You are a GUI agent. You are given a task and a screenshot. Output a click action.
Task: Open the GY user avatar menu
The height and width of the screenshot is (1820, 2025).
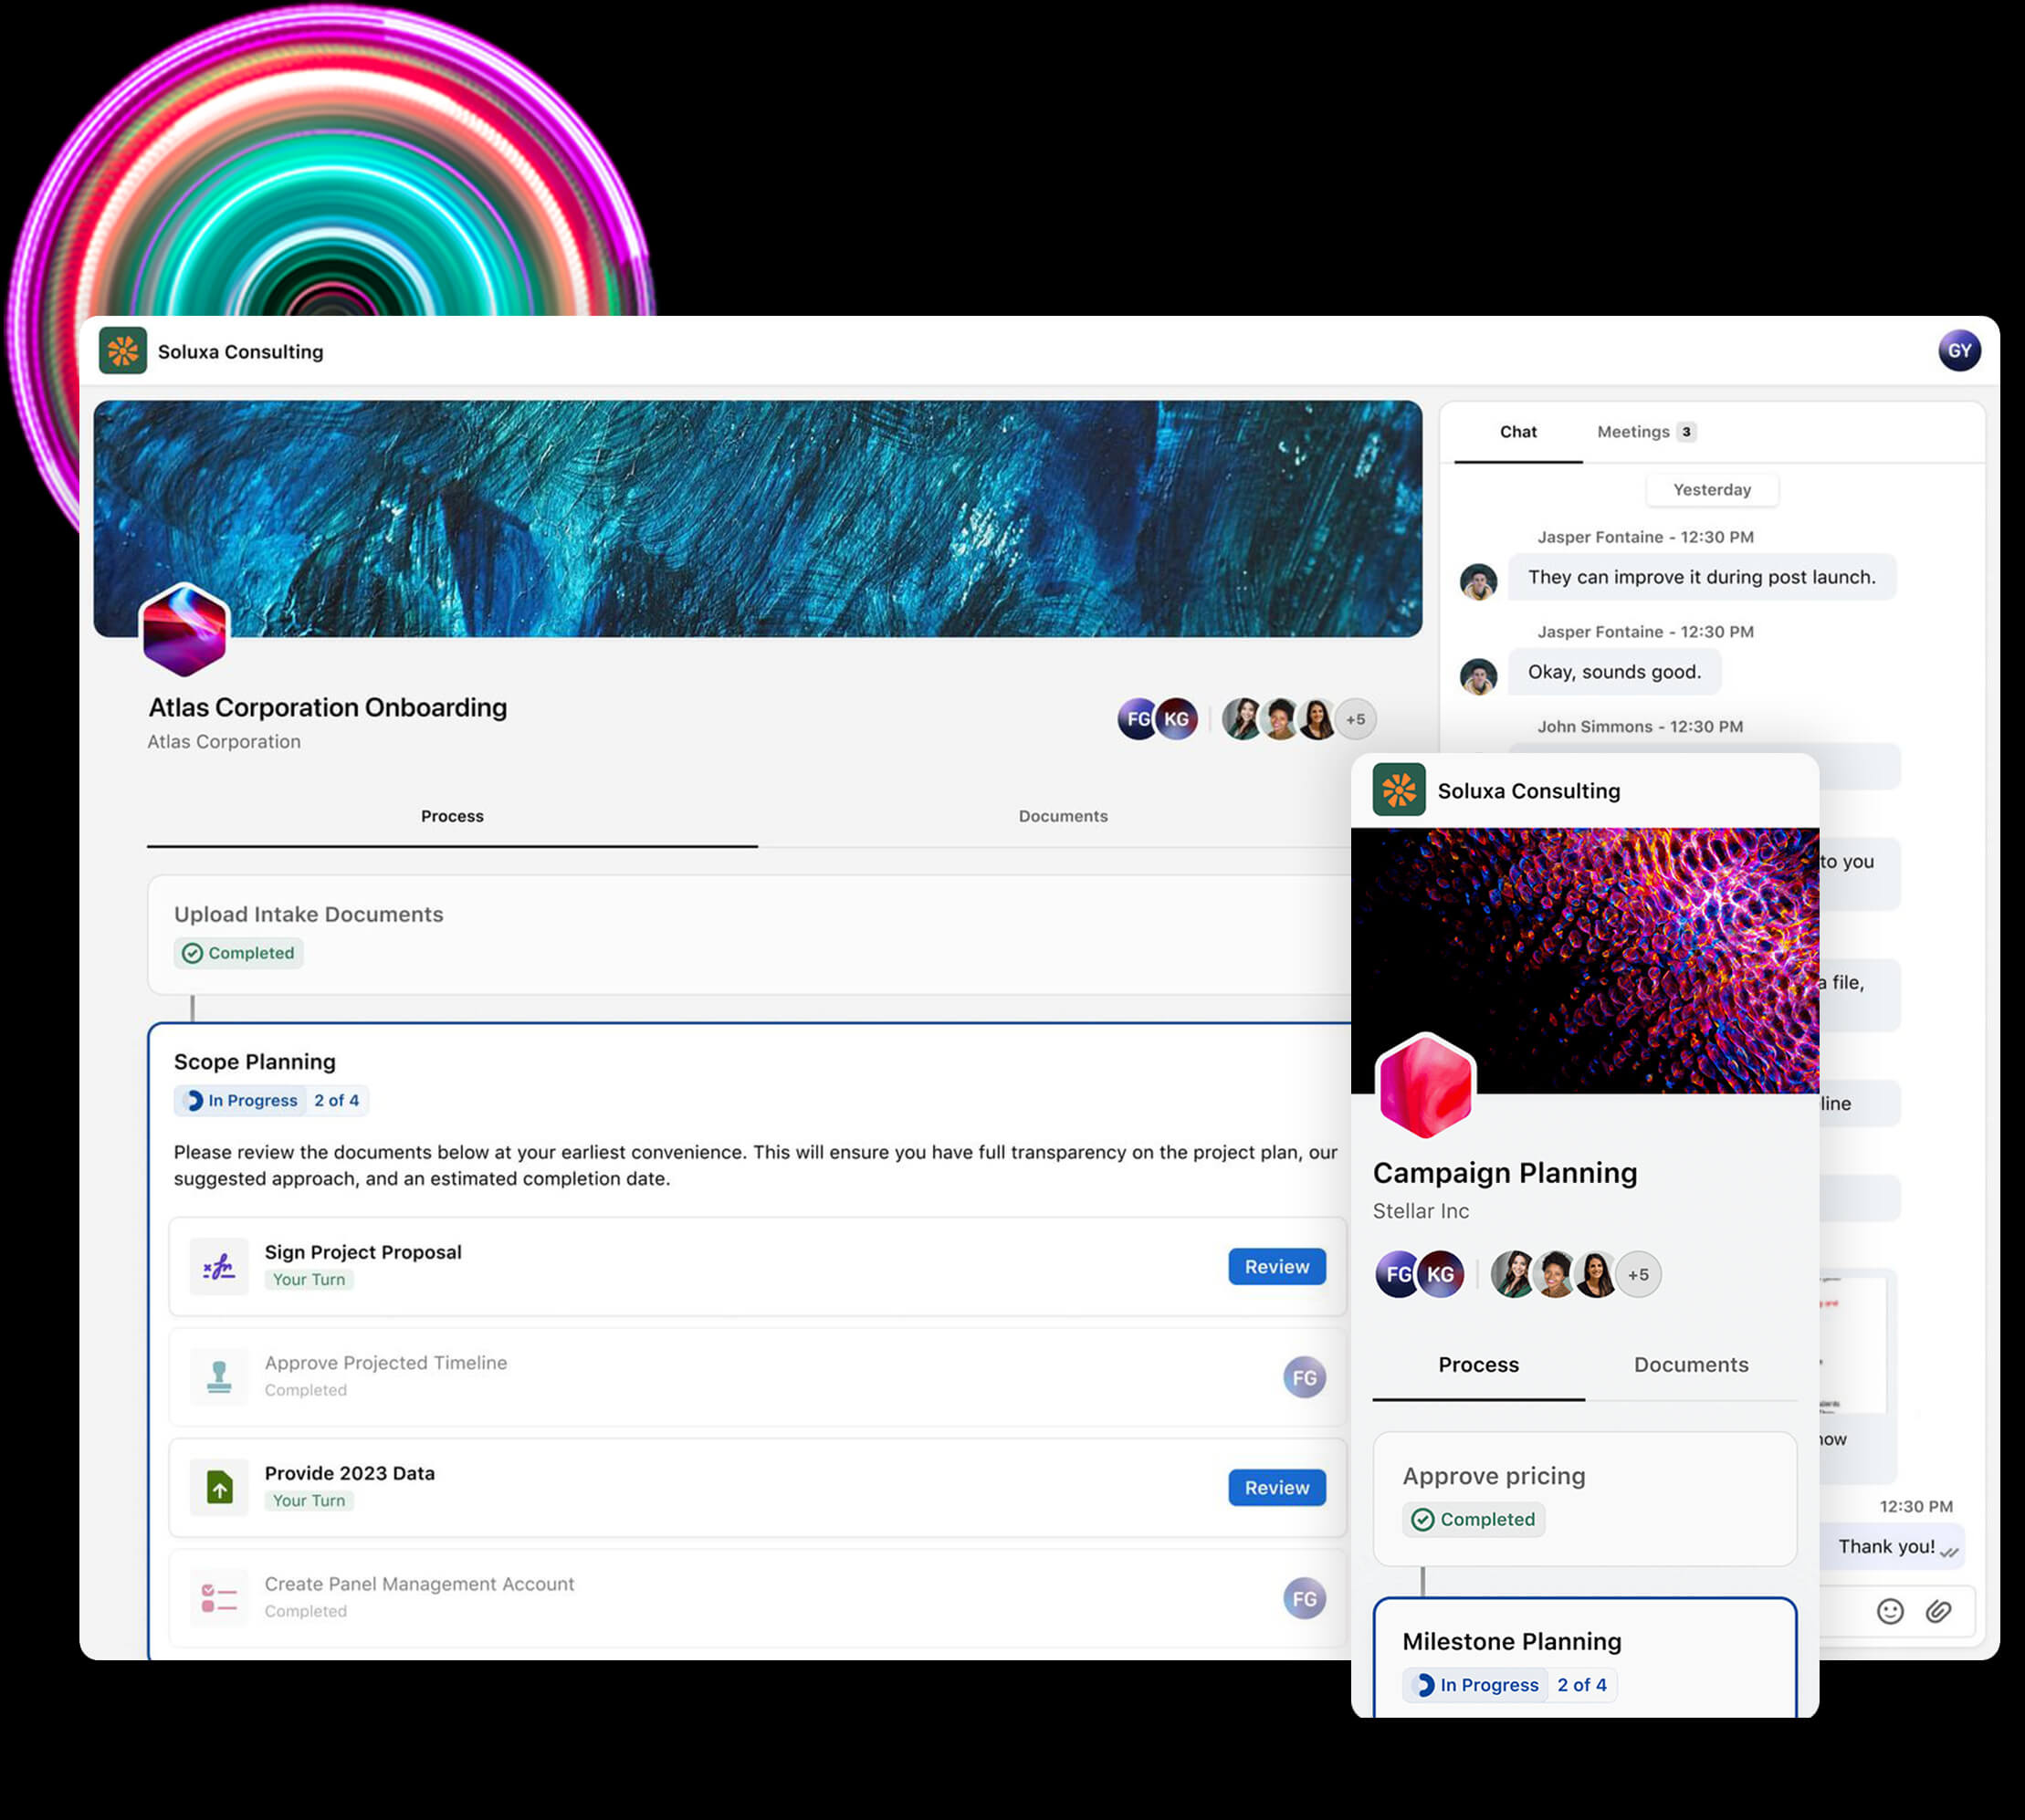pos(1959,351)
